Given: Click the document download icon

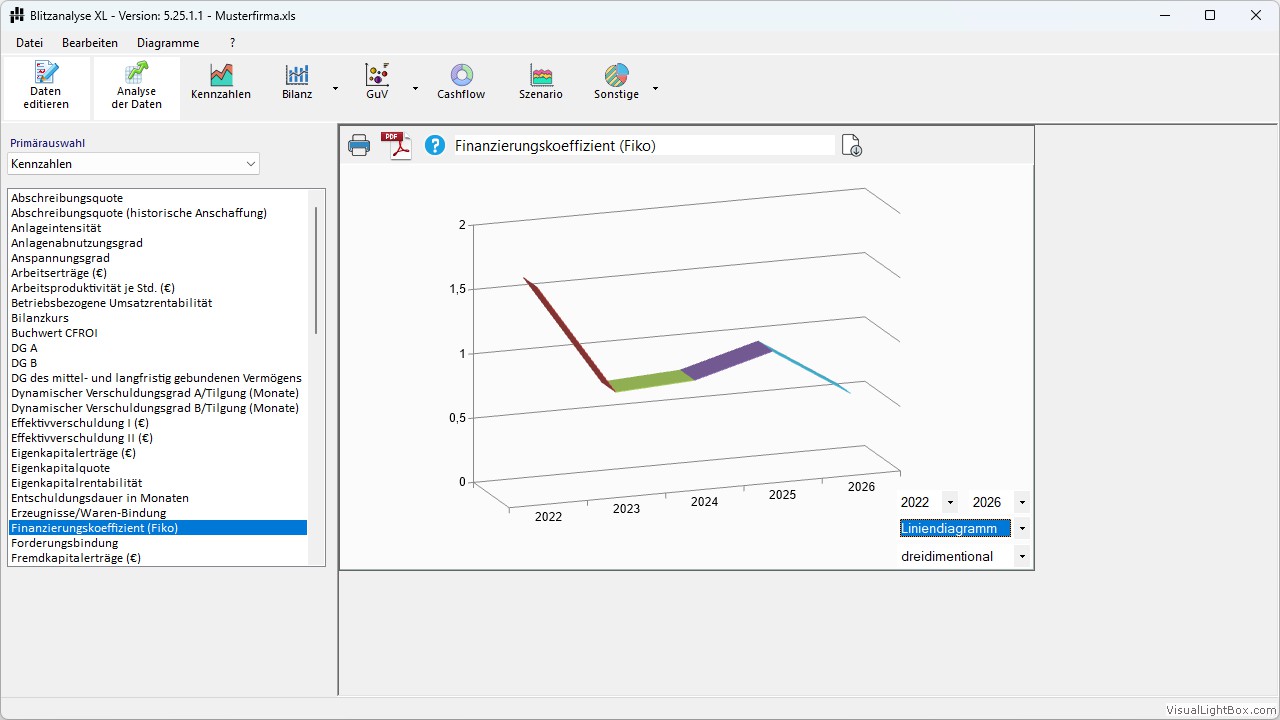Looking at the screenshot, I should (x=852, y=146).
